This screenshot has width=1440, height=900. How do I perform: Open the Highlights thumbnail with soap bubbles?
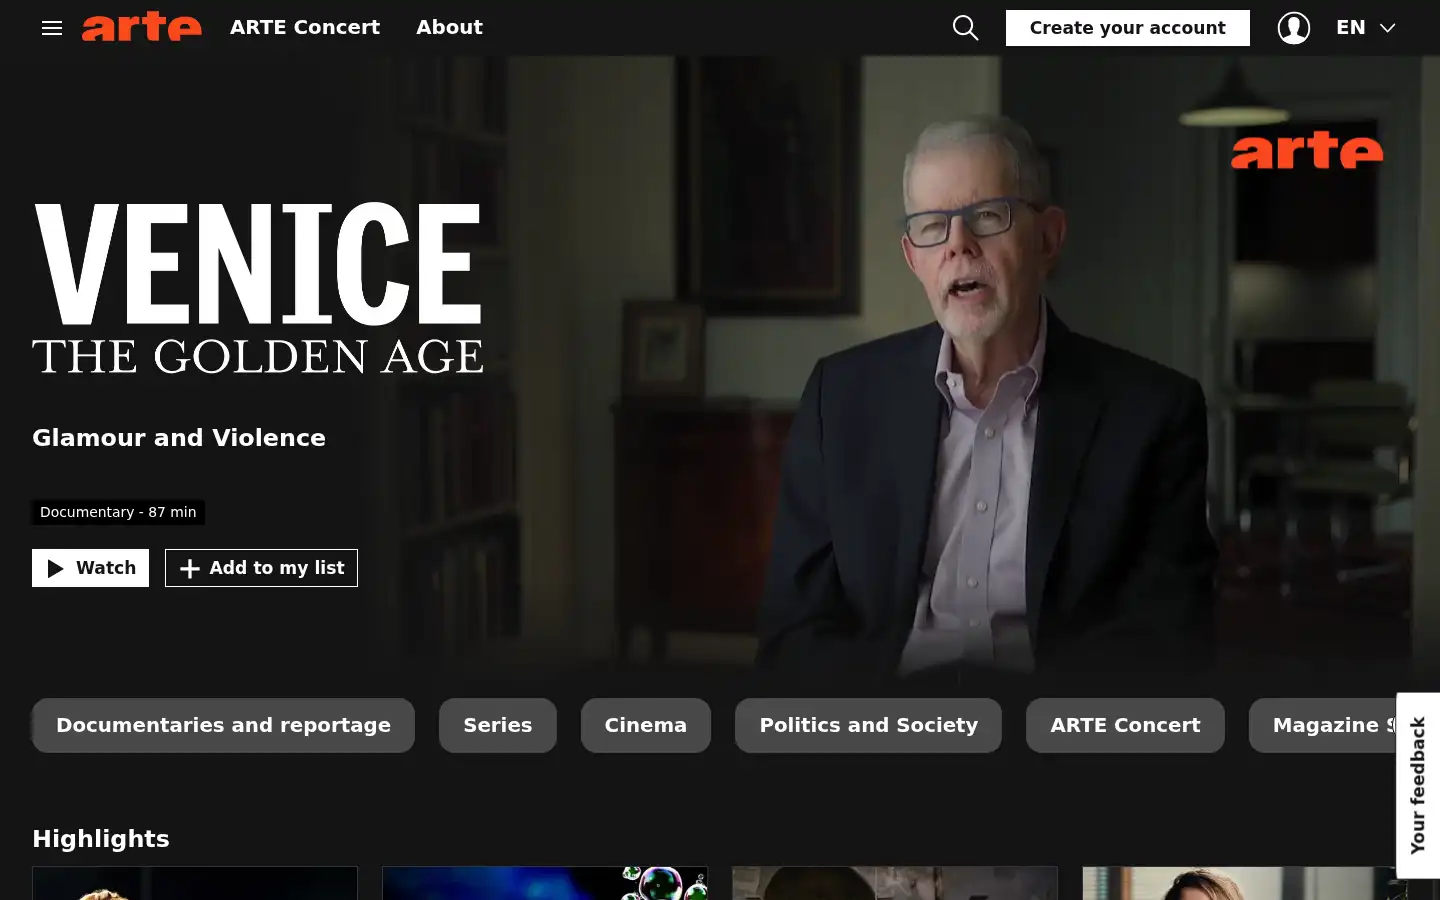(545, 883)
